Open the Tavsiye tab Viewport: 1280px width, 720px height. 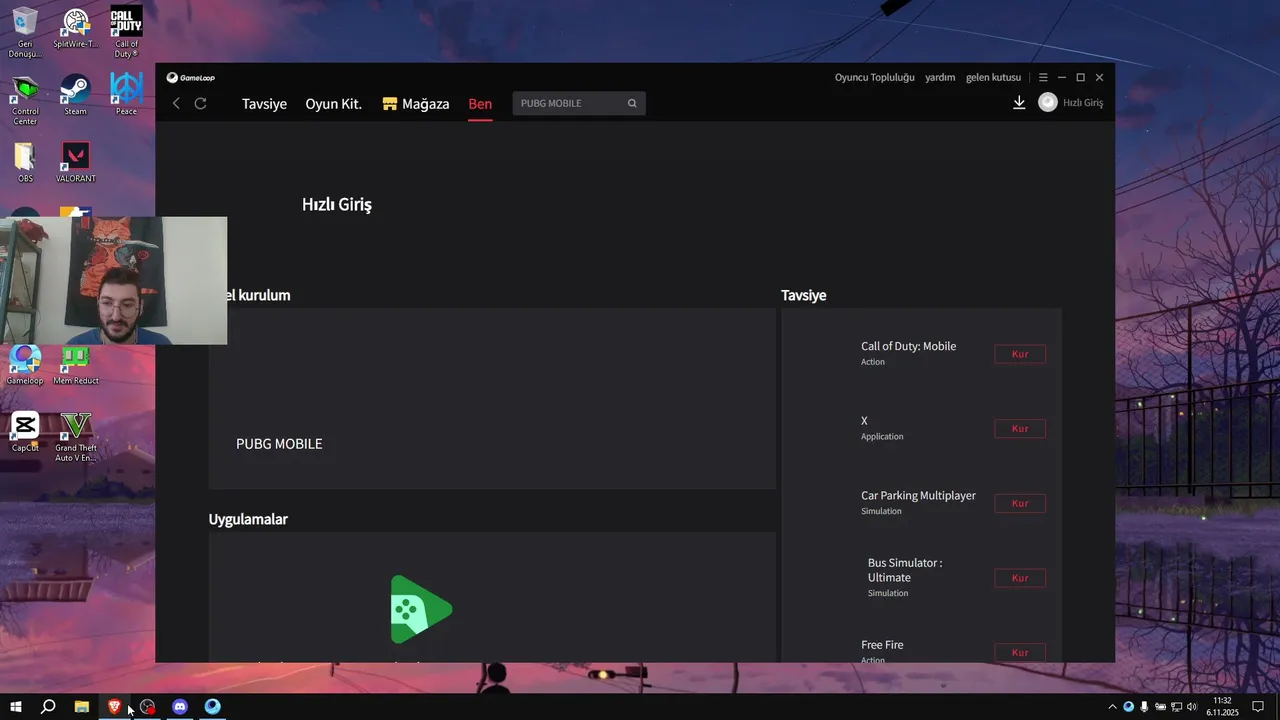[264, 104]
